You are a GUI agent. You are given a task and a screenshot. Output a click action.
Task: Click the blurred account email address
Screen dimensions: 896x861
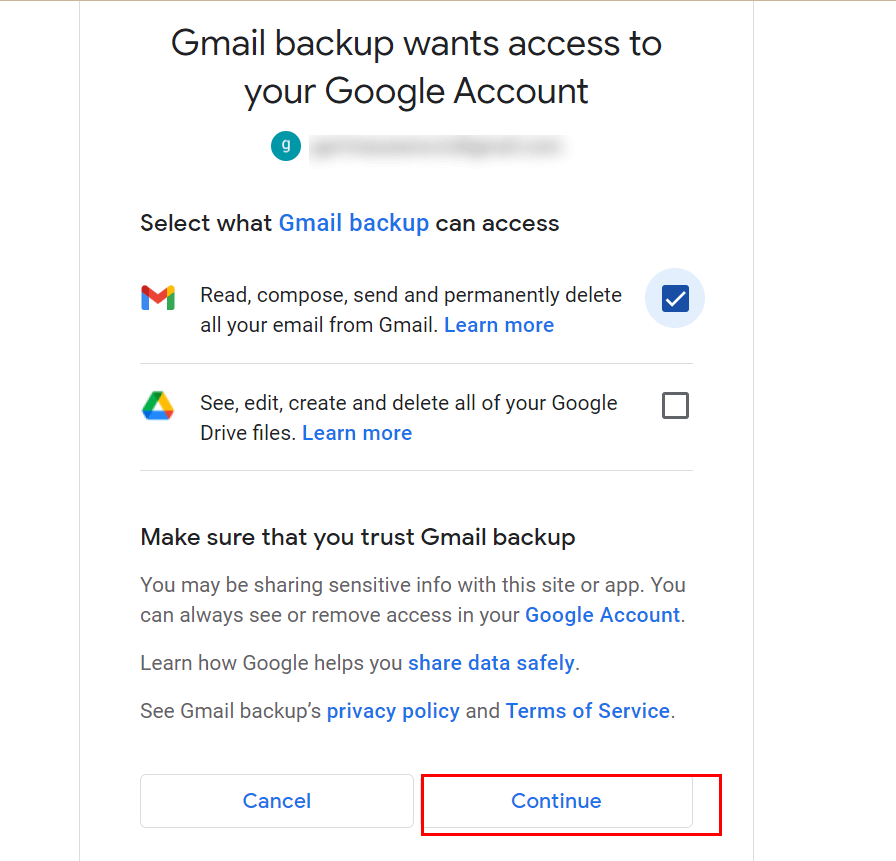point(437,147)
